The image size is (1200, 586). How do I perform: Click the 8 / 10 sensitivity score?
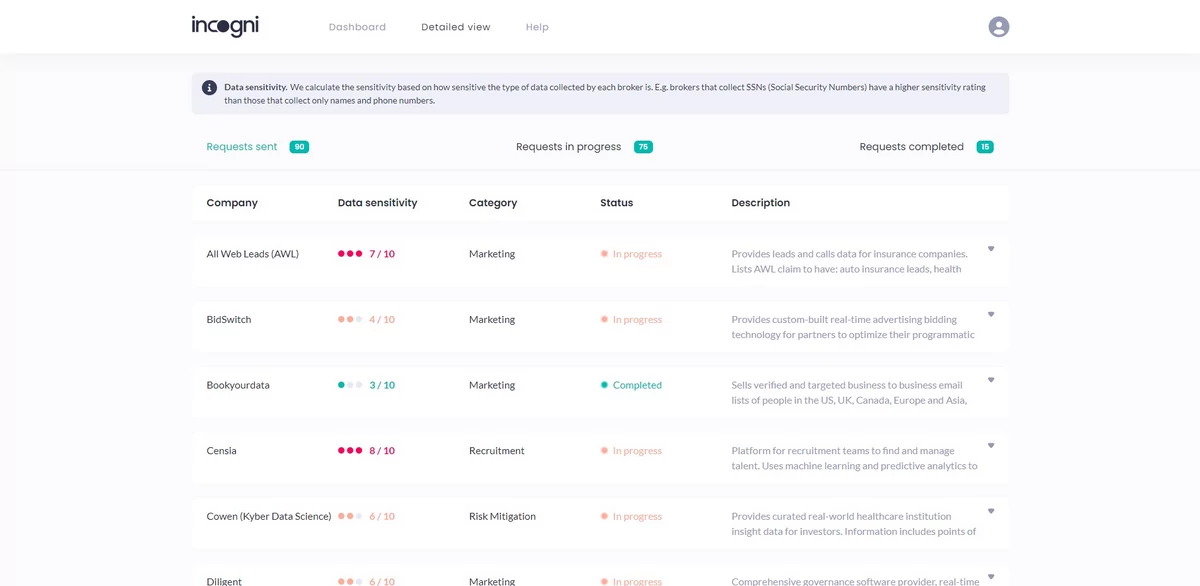click(x=382, y=451)
